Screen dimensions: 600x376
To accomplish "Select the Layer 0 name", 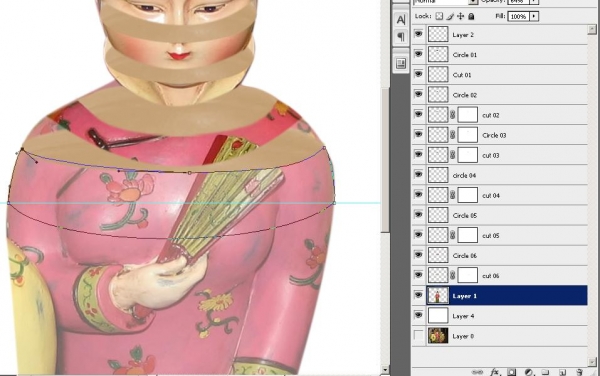I will coord(463,336).
